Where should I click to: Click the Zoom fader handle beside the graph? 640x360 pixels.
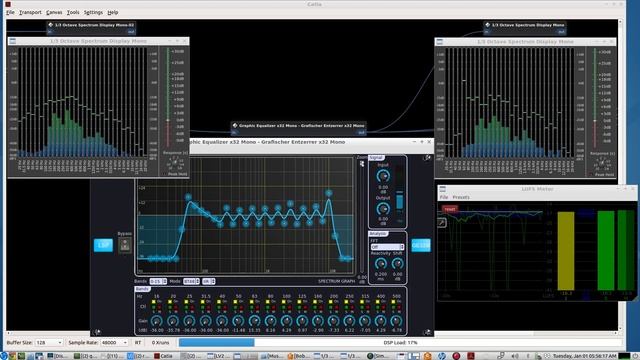pos(362,164)
